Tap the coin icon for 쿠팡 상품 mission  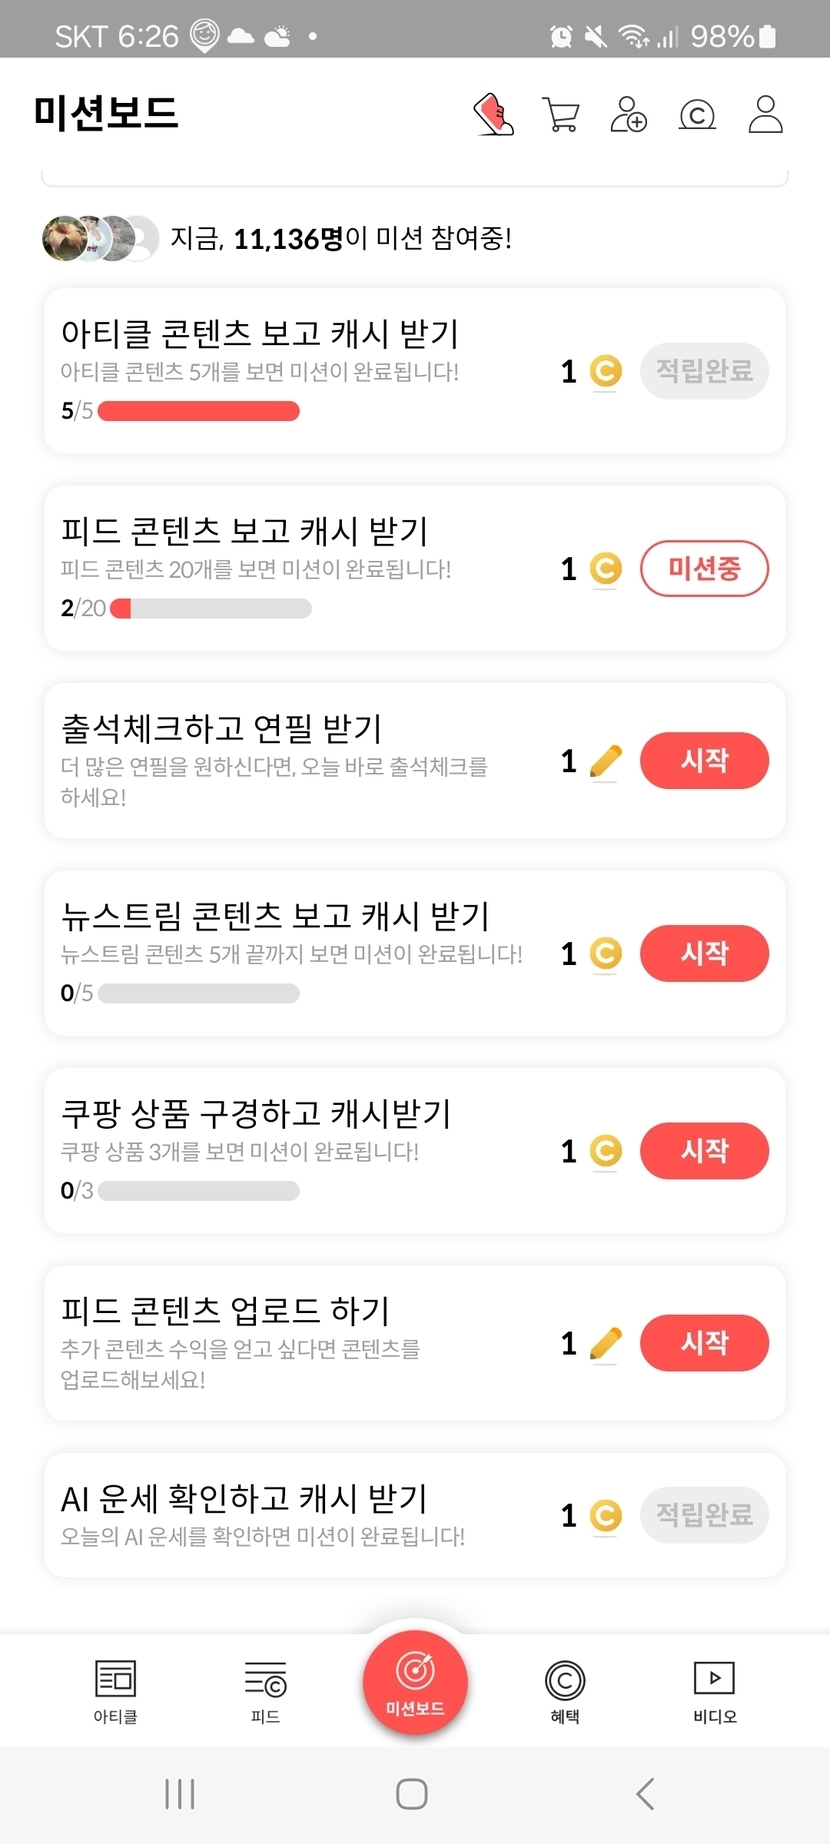605,1151
